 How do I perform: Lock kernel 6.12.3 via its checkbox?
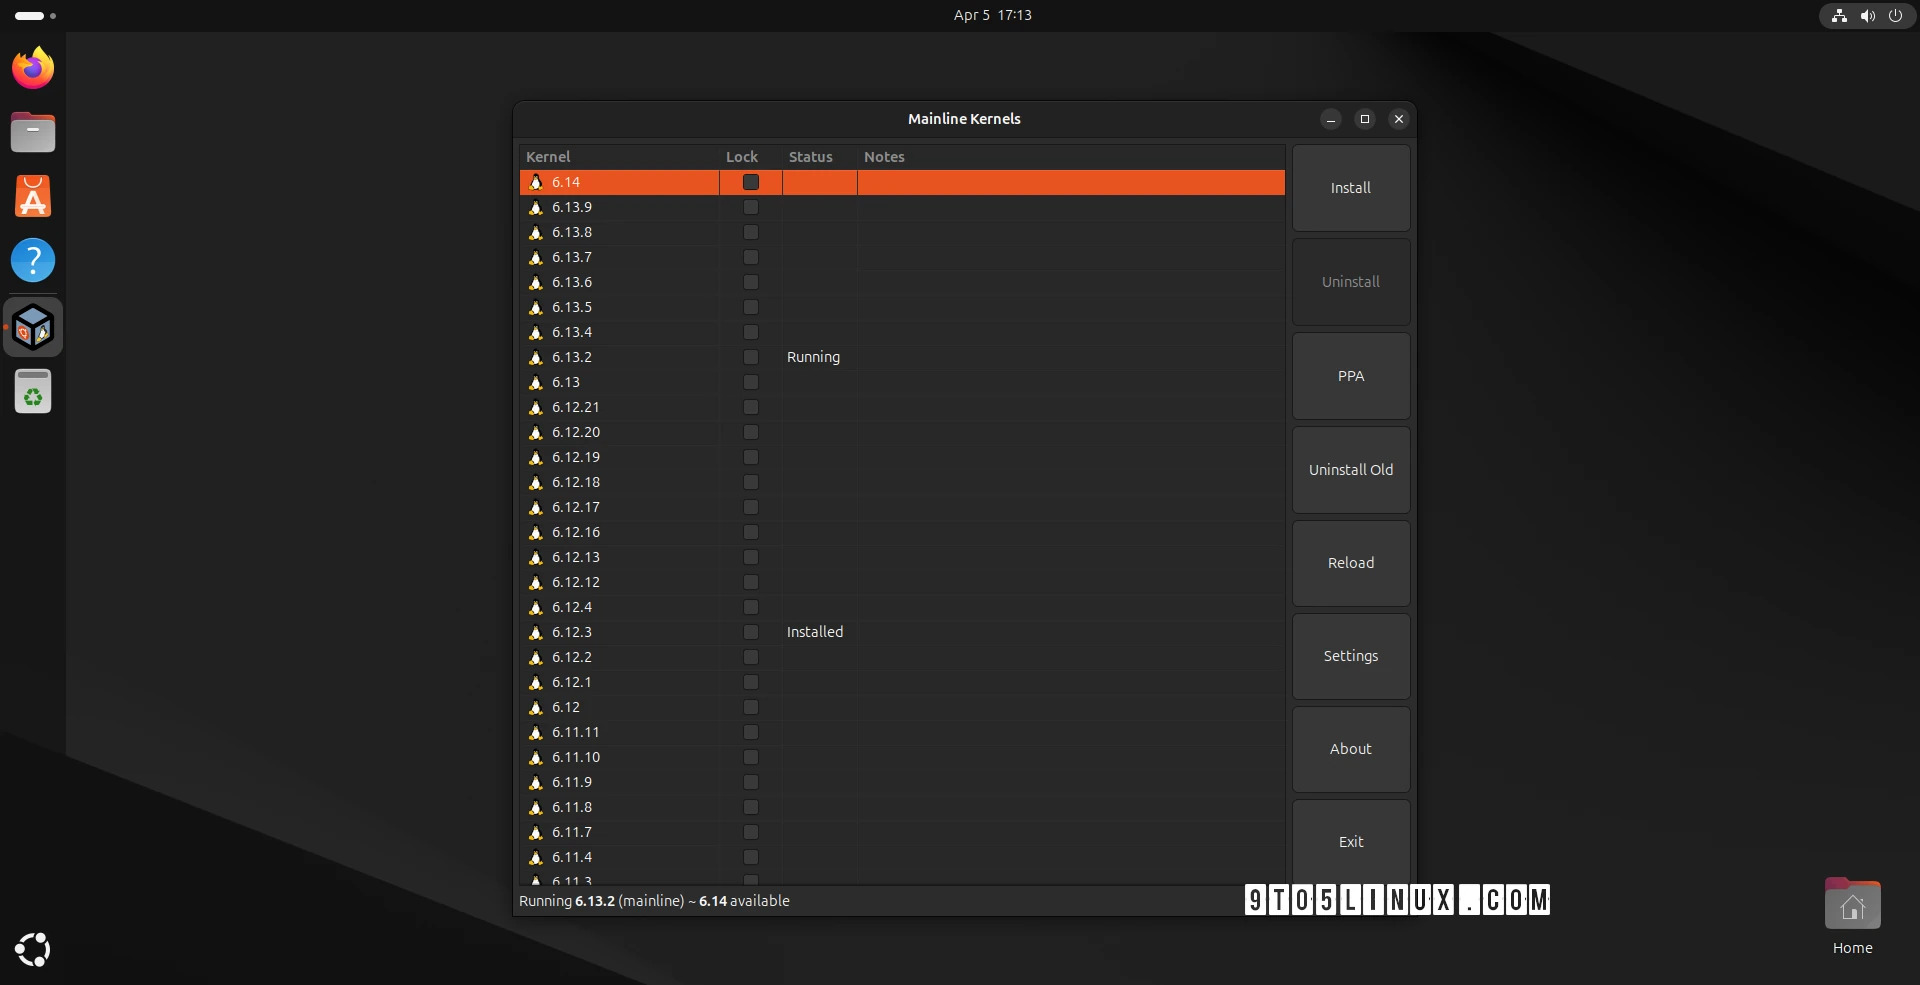(751, 632)
